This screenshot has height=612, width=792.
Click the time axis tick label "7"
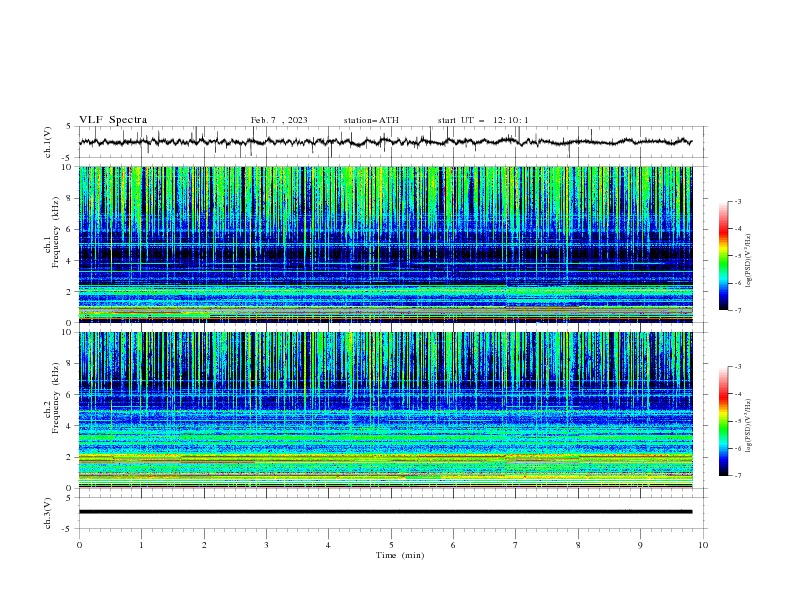pyautogui.click(x=516, y=545)
